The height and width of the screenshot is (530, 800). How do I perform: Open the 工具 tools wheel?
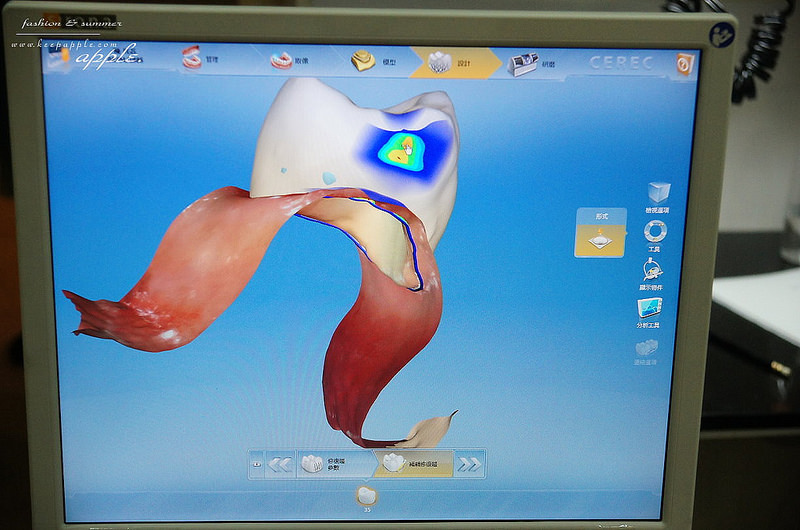[x=655, y=236]
